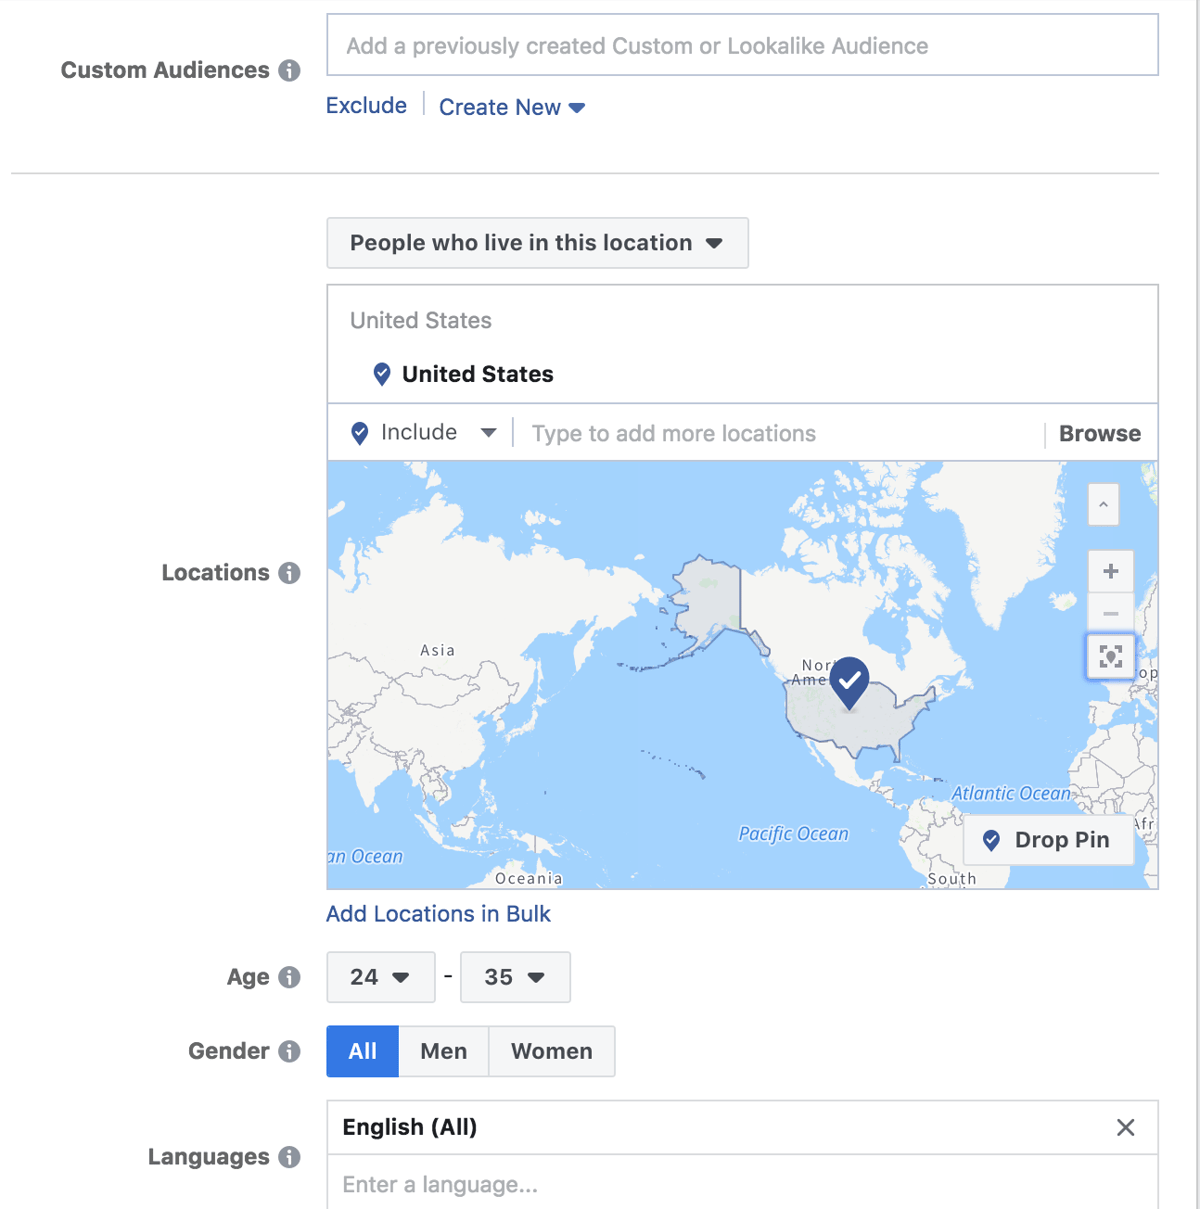Click the Enter a language input field

600,1185
